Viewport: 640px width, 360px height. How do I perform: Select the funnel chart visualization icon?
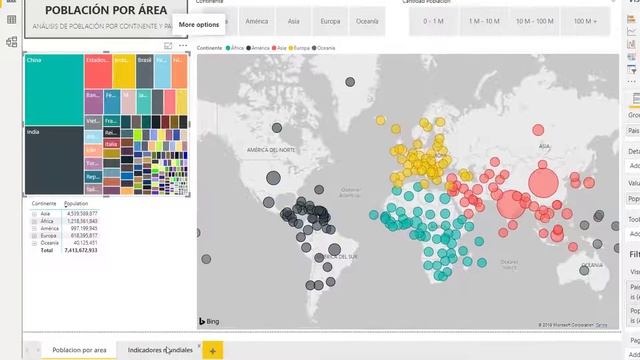[632, 70]
